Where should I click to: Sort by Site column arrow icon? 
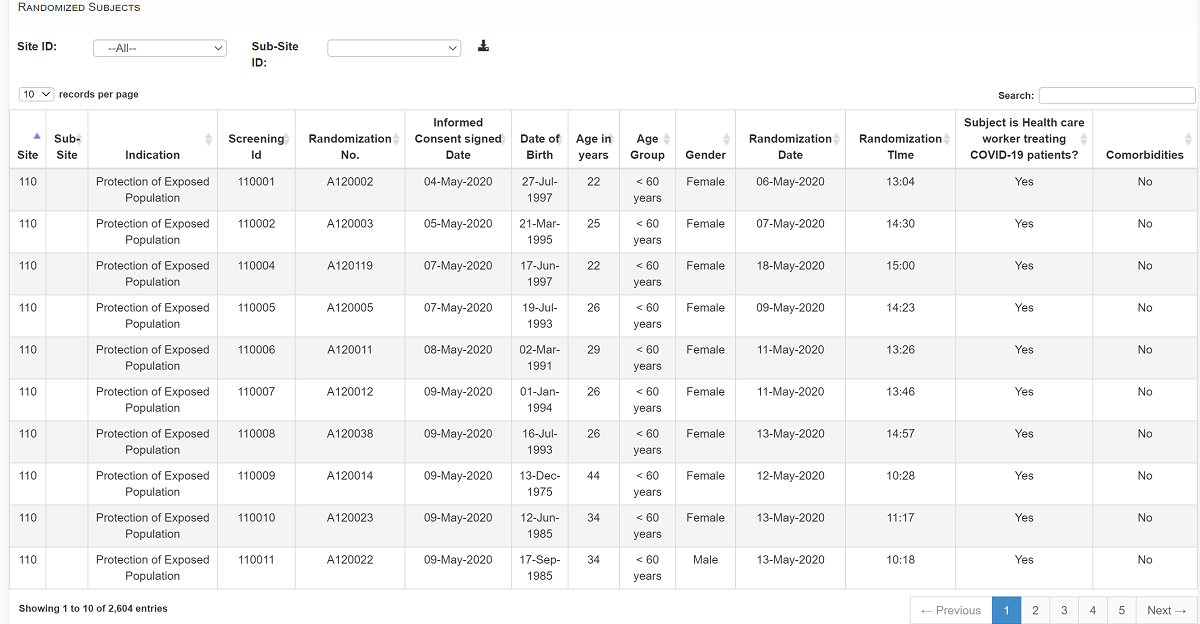(x=36, y=136)
